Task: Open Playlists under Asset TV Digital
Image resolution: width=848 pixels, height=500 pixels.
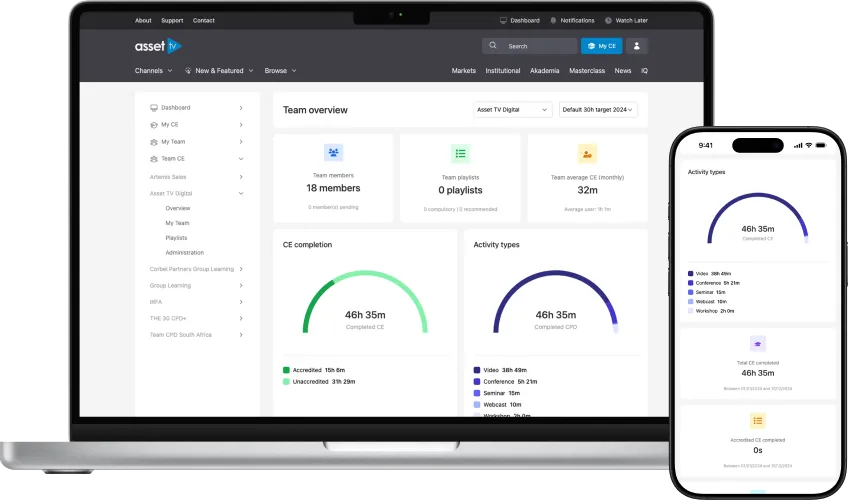Action: tap(176, 238)
